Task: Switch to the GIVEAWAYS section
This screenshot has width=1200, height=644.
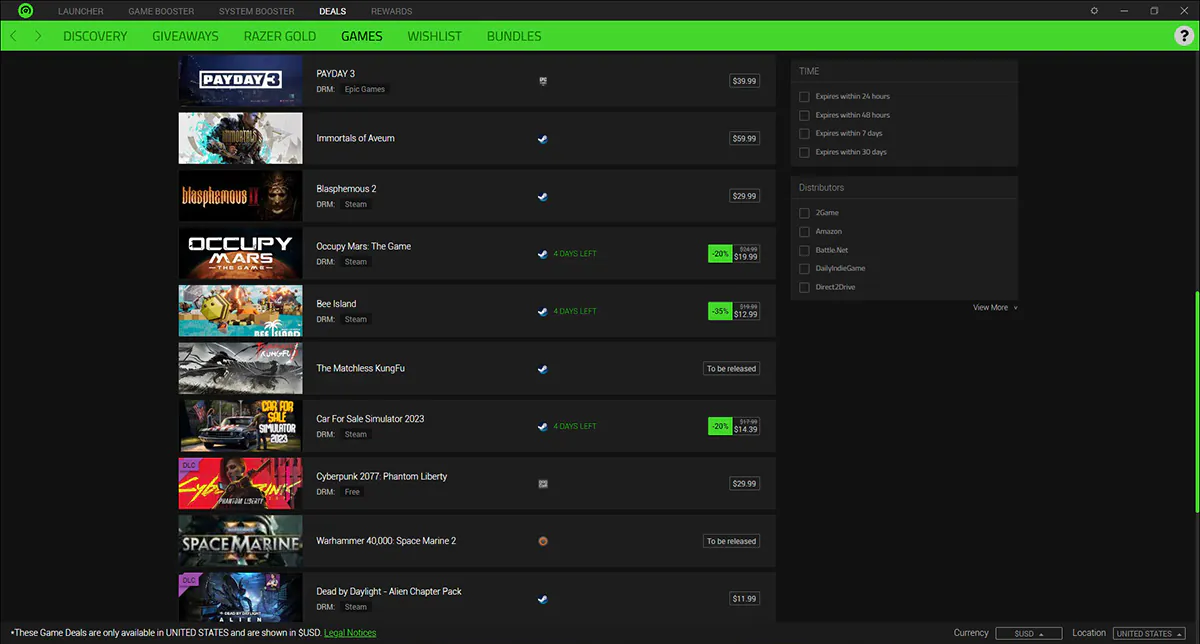Action: [x=185, y=36]
